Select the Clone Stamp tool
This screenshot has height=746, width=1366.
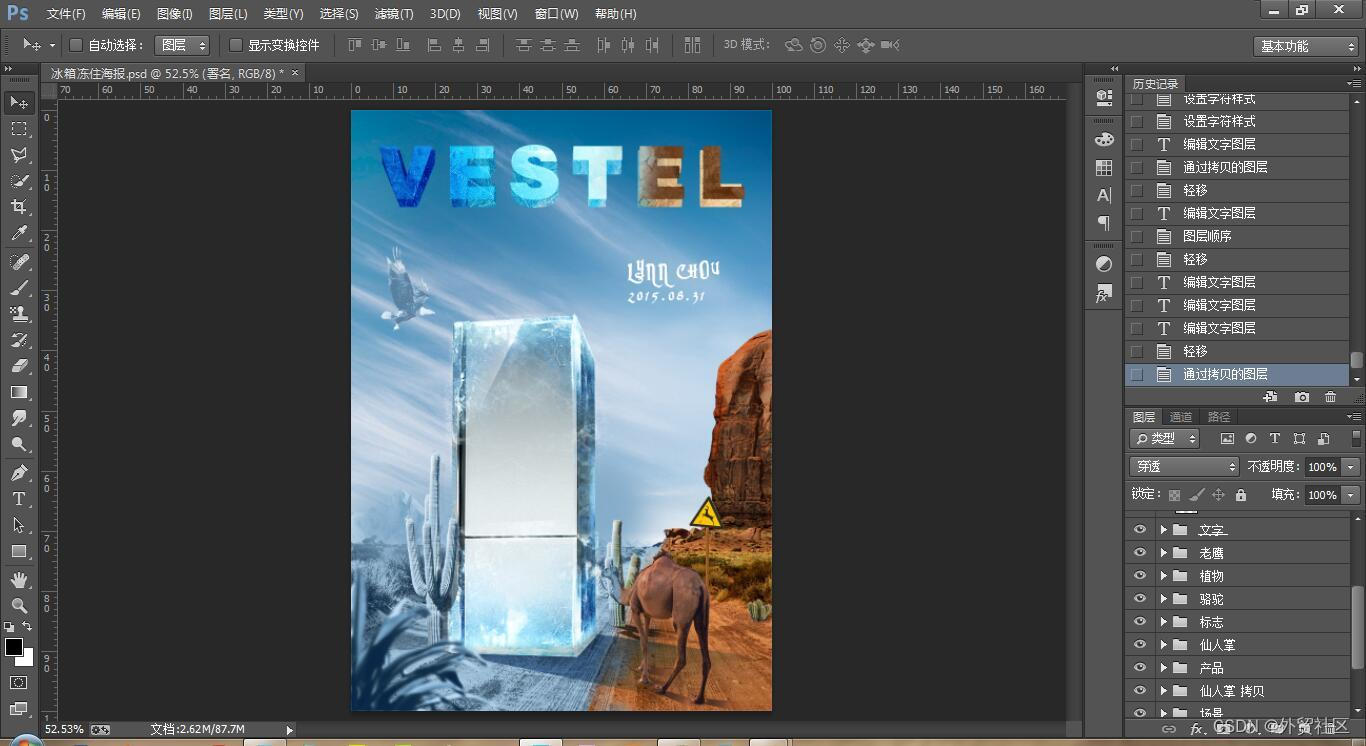pyautogui.click(x=19, y=314)
